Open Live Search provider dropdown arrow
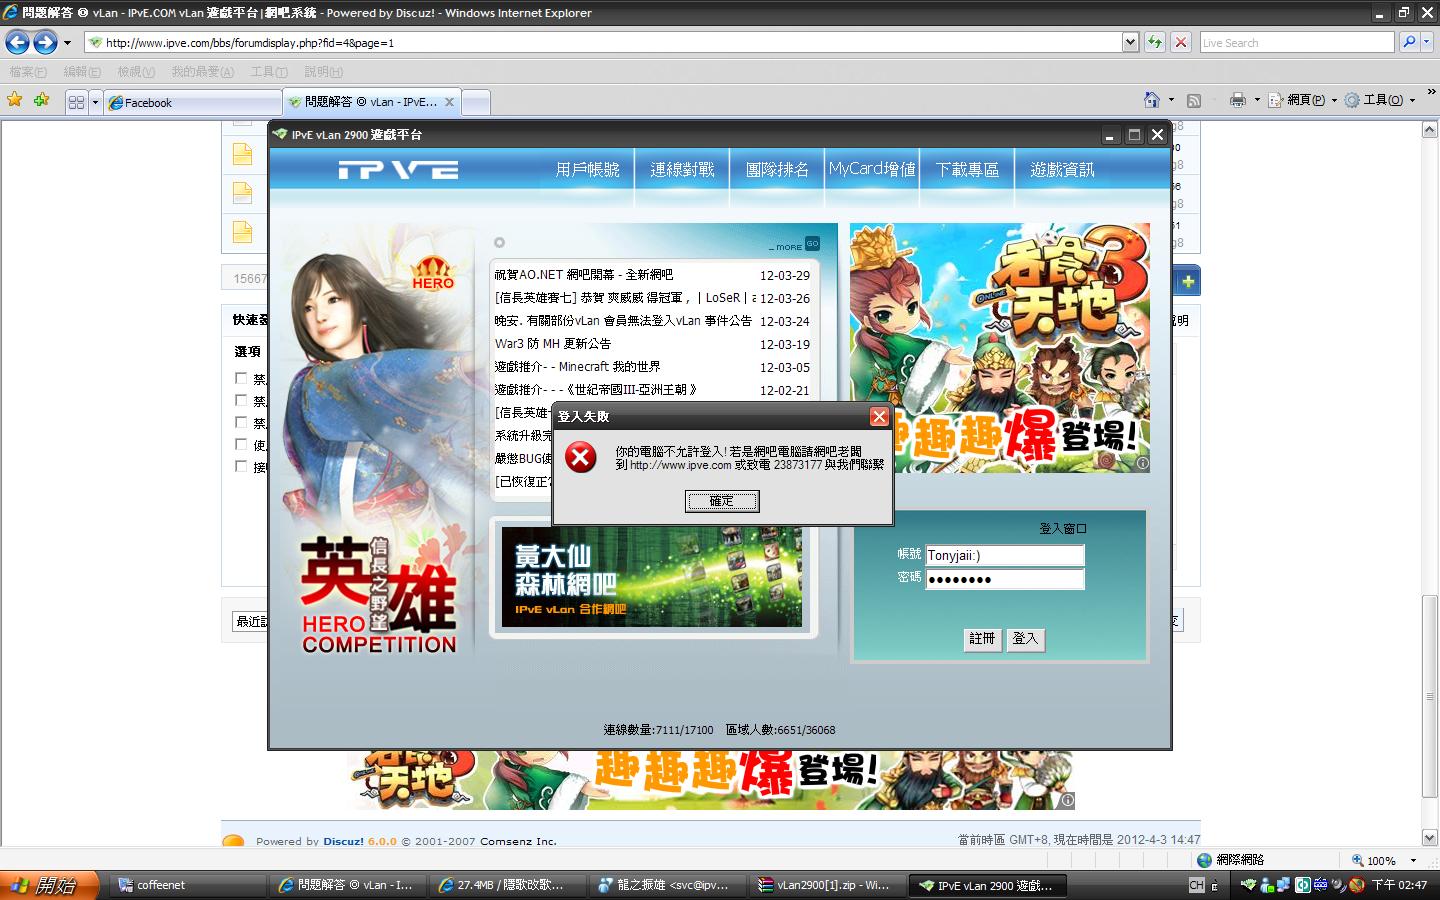 pos(1428,42)
